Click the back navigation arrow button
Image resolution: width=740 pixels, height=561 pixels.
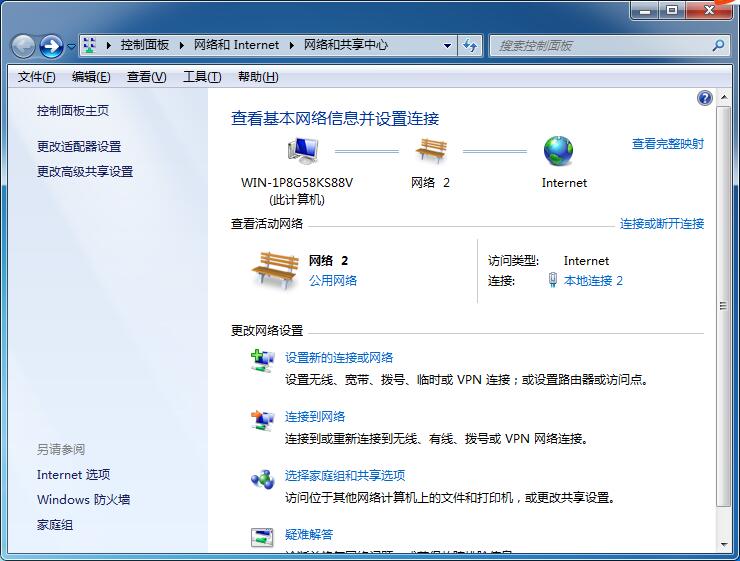coord(23,46)
